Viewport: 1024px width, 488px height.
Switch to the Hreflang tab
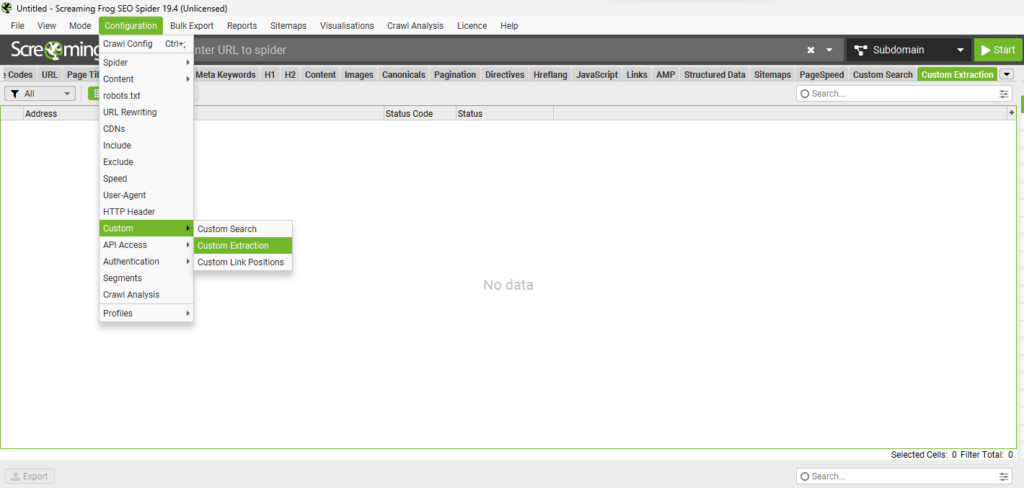[550, 75]
